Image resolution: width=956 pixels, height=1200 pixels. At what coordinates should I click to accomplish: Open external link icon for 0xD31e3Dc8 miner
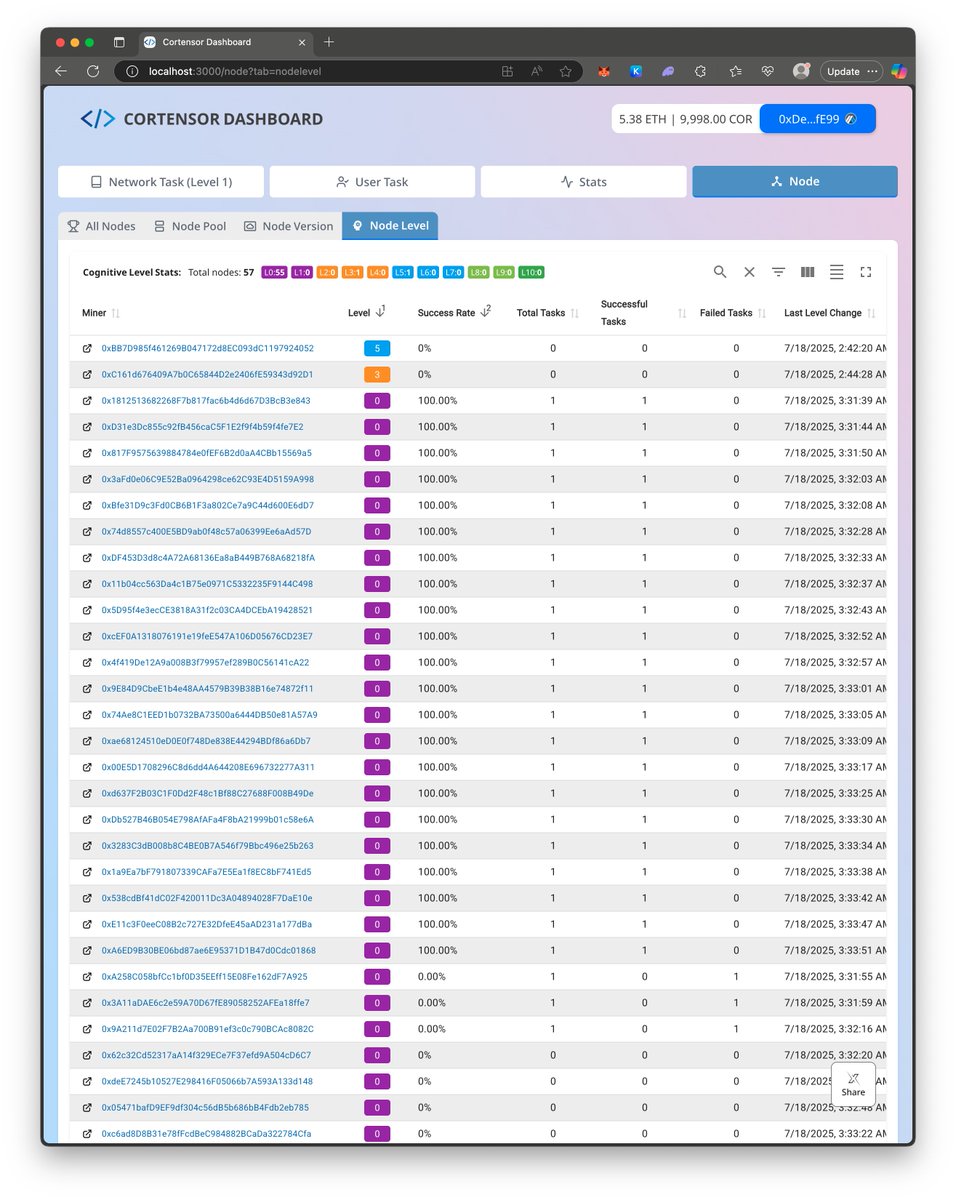click(87, 427)
